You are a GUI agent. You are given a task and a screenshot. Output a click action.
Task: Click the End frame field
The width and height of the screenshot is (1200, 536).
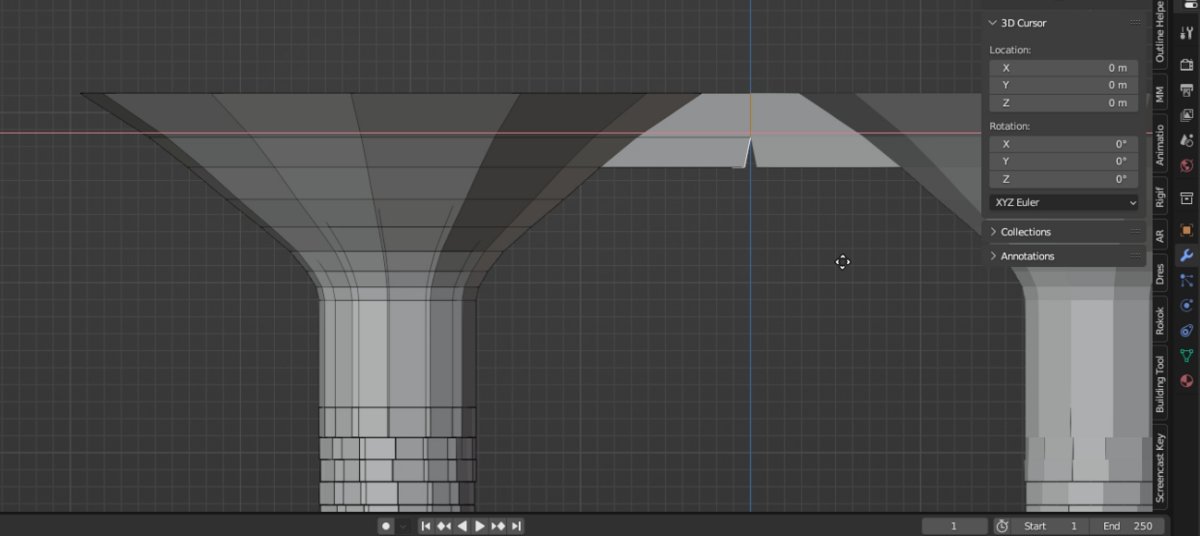[1127, 526]
